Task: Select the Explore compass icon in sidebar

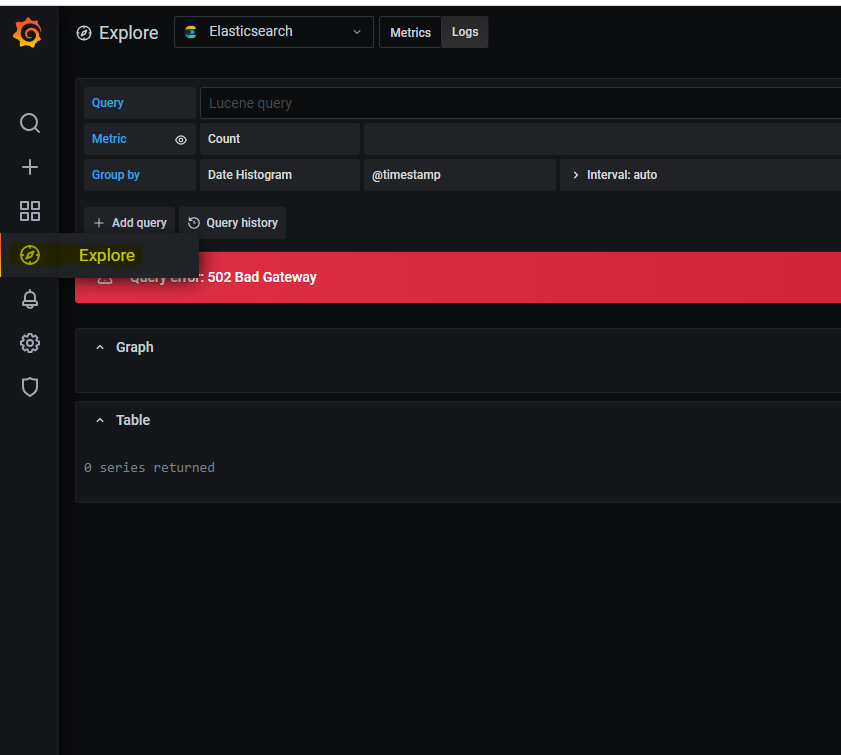Action: coord(29,255)
